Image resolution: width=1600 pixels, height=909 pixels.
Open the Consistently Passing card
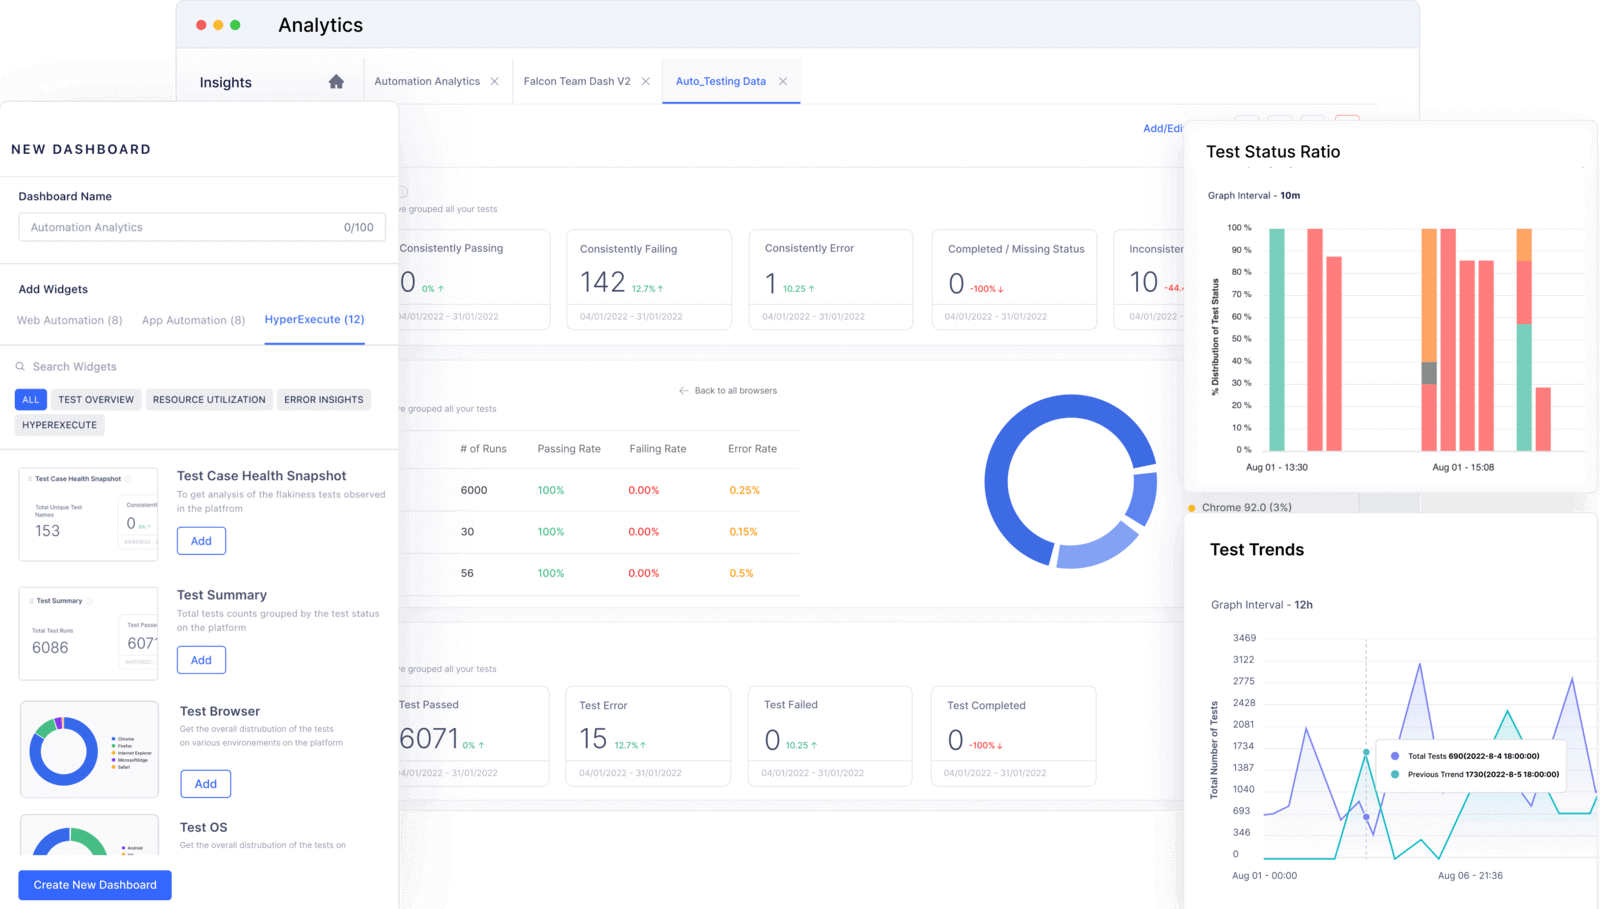pos(474,279)
